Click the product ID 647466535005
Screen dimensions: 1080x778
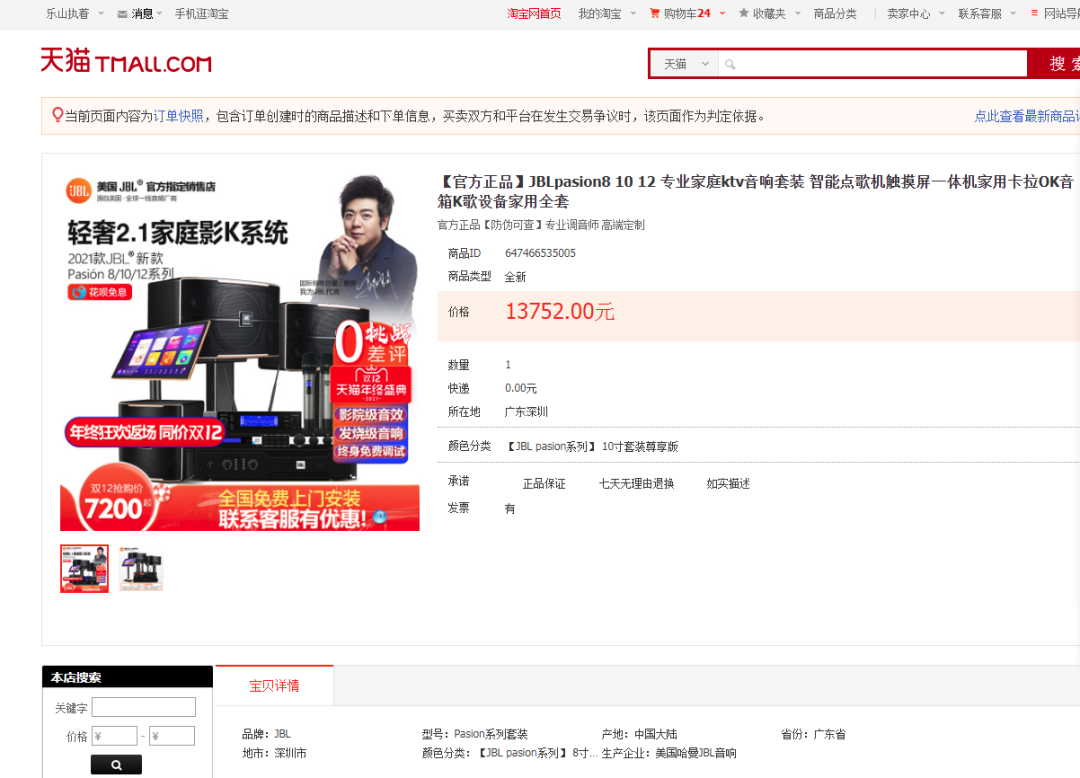540,253
